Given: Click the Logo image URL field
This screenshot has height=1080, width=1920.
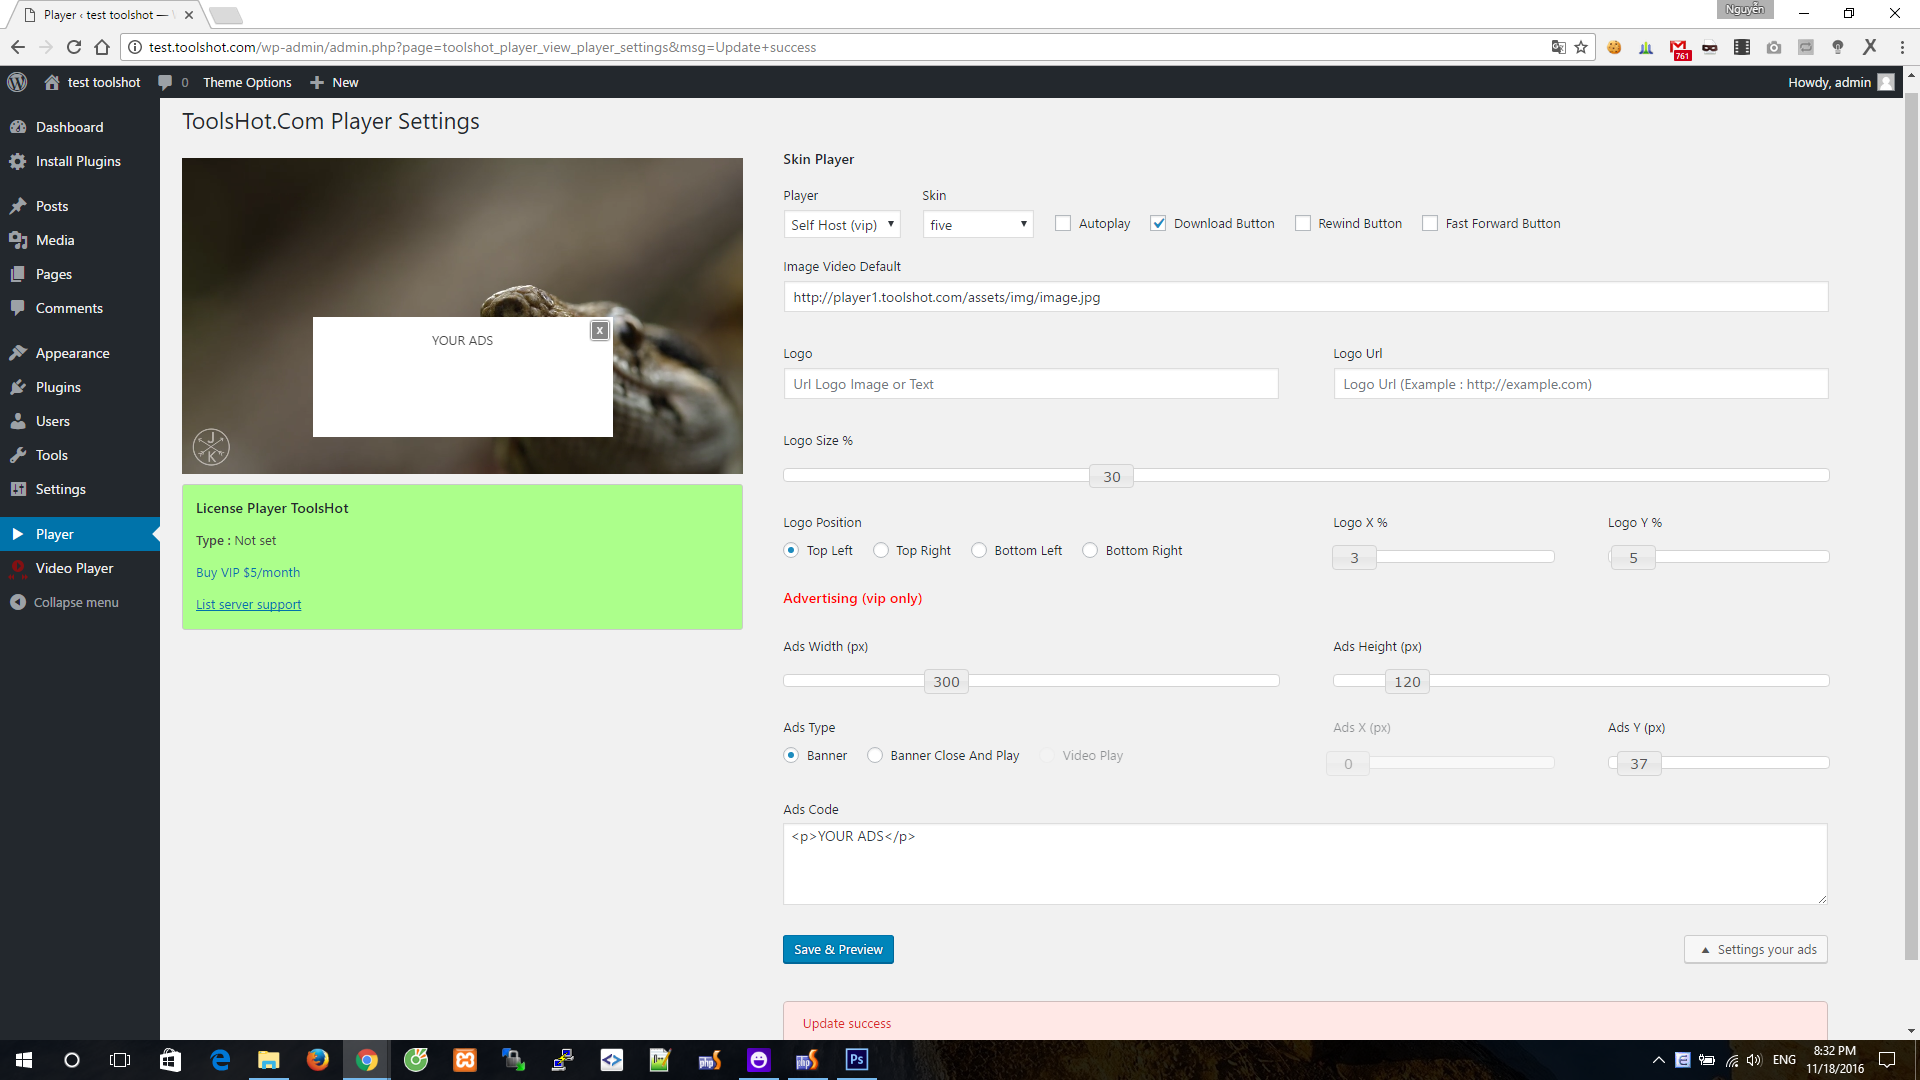Looking at the screenshot, I should [1031, 384].
